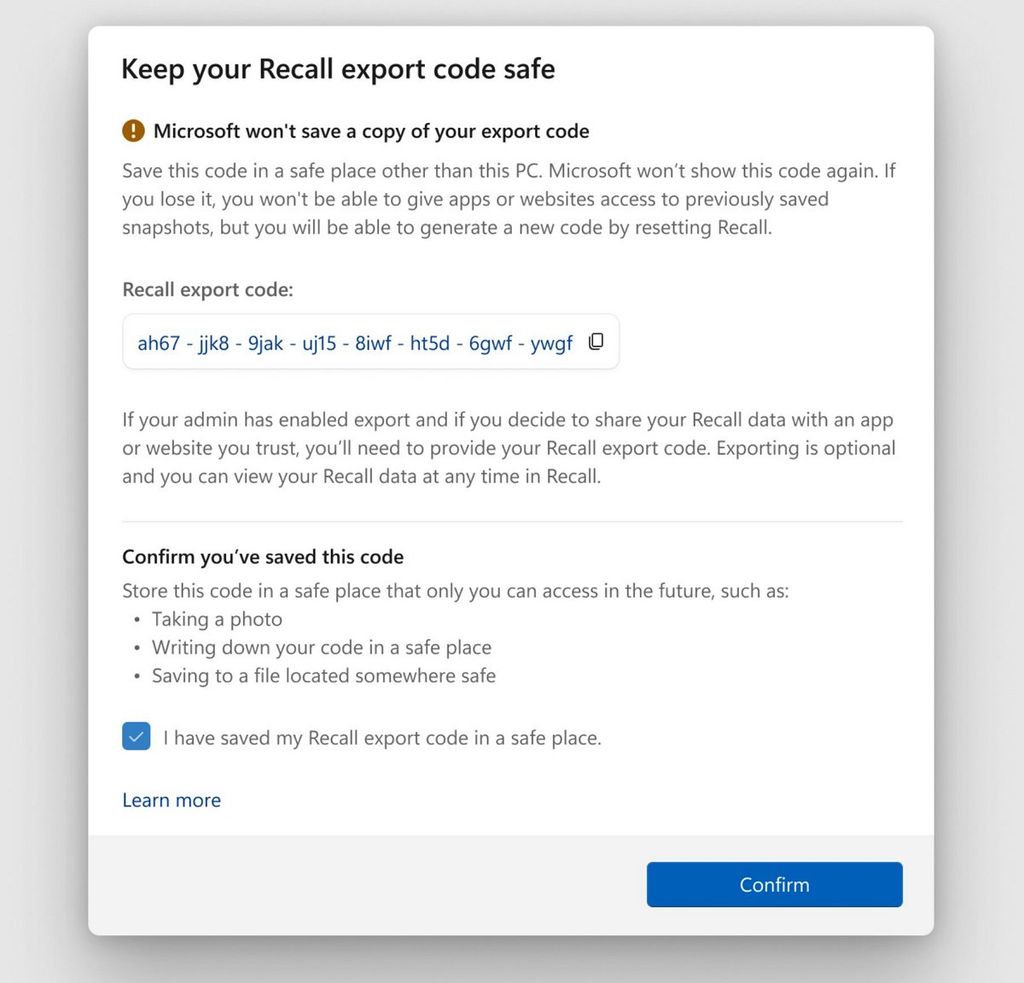Click the copy icon beside the export code
This screenshot has height=983, width=1024.
[596, 341]
